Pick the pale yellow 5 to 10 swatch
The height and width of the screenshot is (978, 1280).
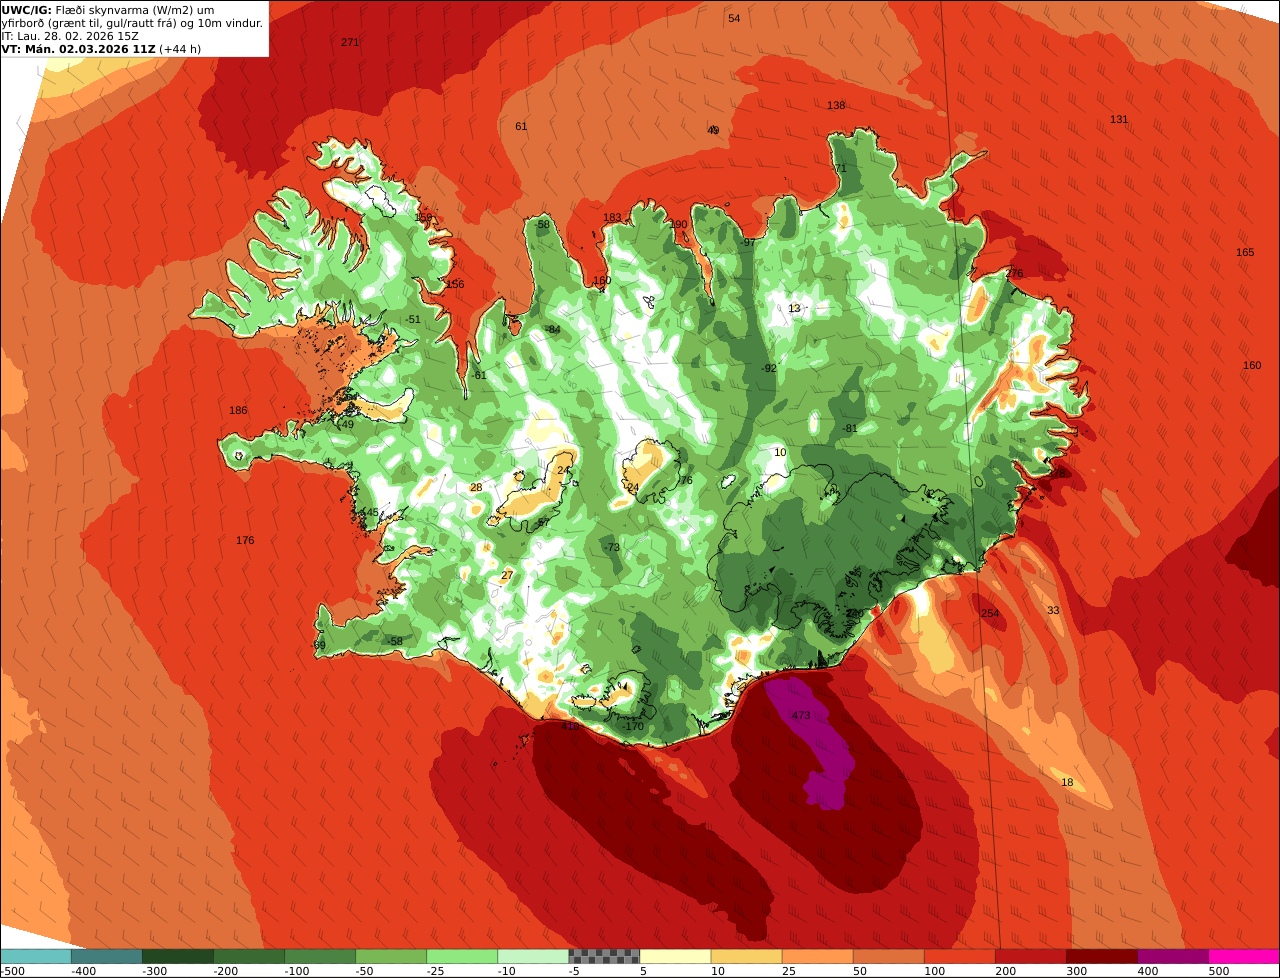pyautogui.click(x=675, y=956)
